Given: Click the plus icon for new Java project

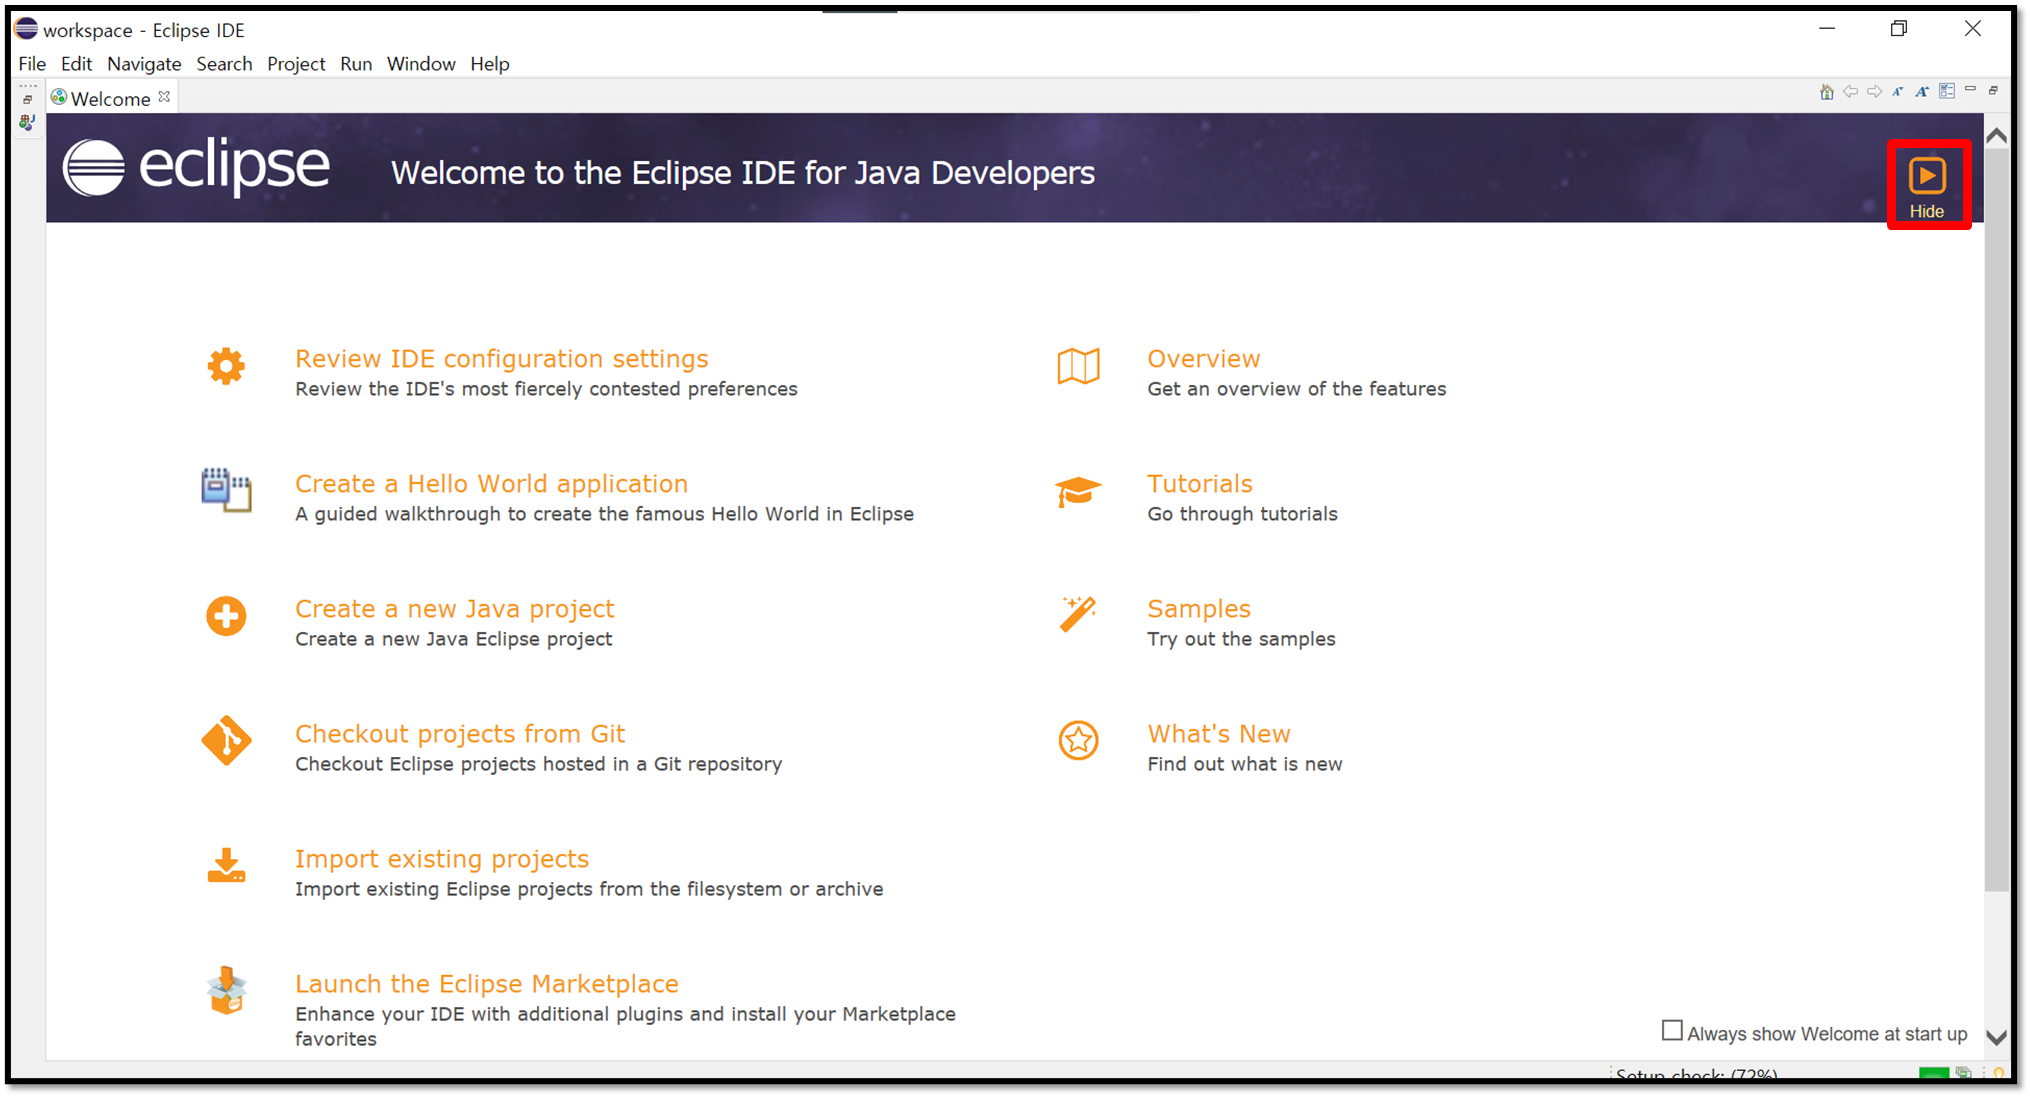Looking at the screenshot, I should (x=226, y=616).
